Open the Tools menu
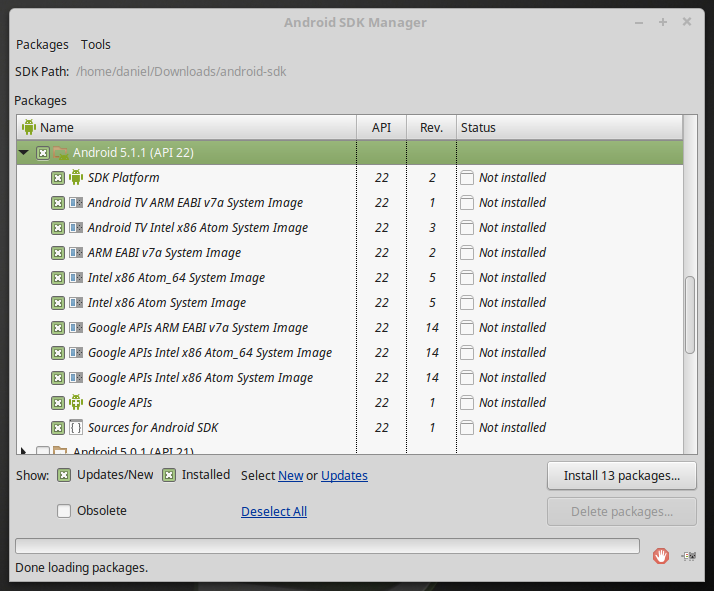 coord(96,45)
